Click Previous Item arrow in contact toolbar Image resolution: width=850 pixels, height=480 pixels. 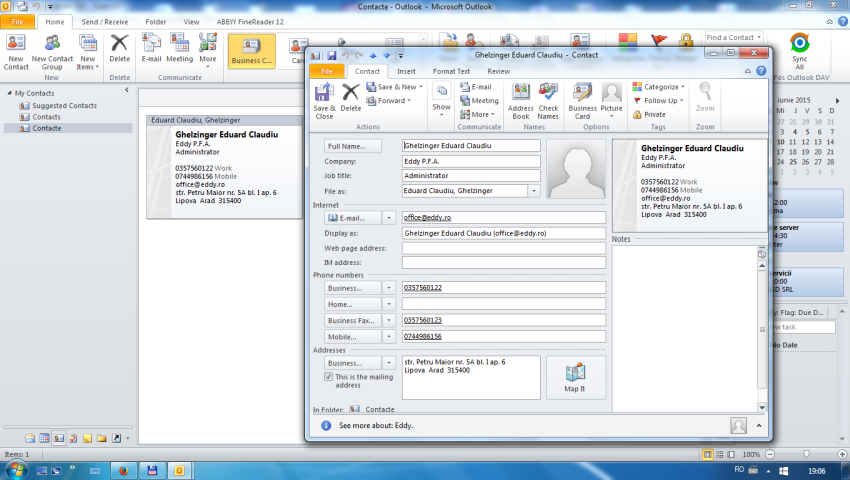[372, 55]
